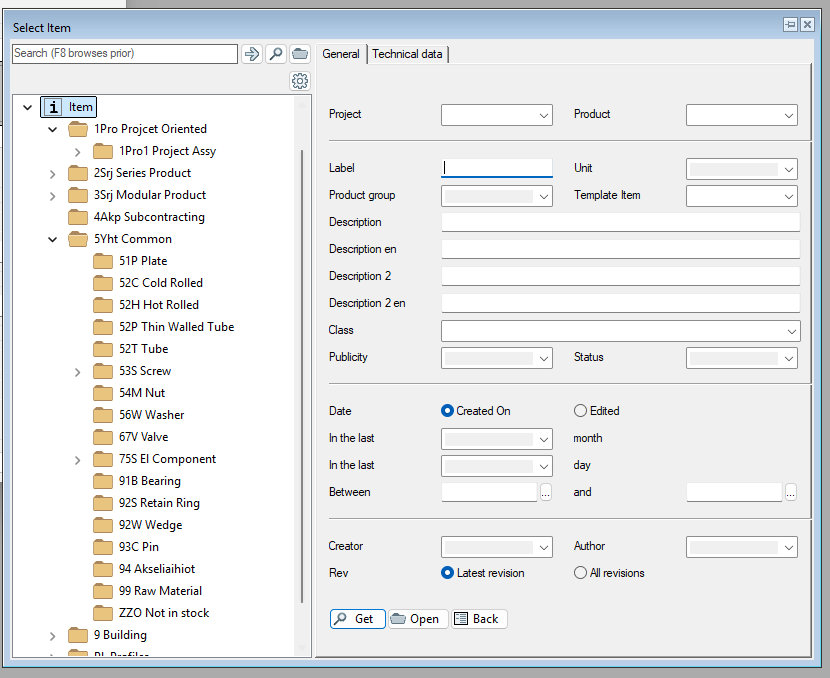
Task: Click into the Description input field
Action: (x=620, y=222)
